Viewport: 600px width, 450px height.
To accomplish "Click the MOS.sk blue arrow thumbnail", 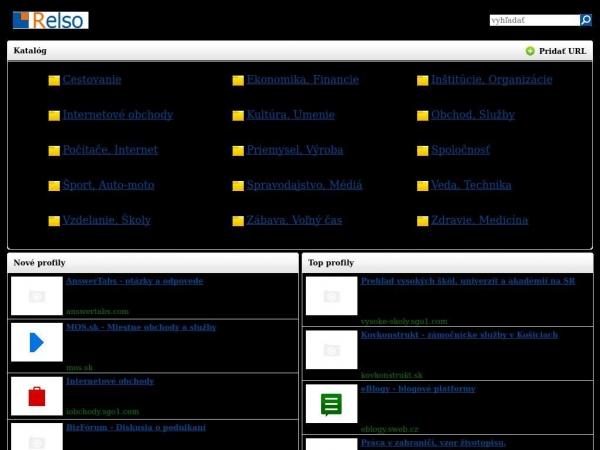I will [x=37, y=342].
